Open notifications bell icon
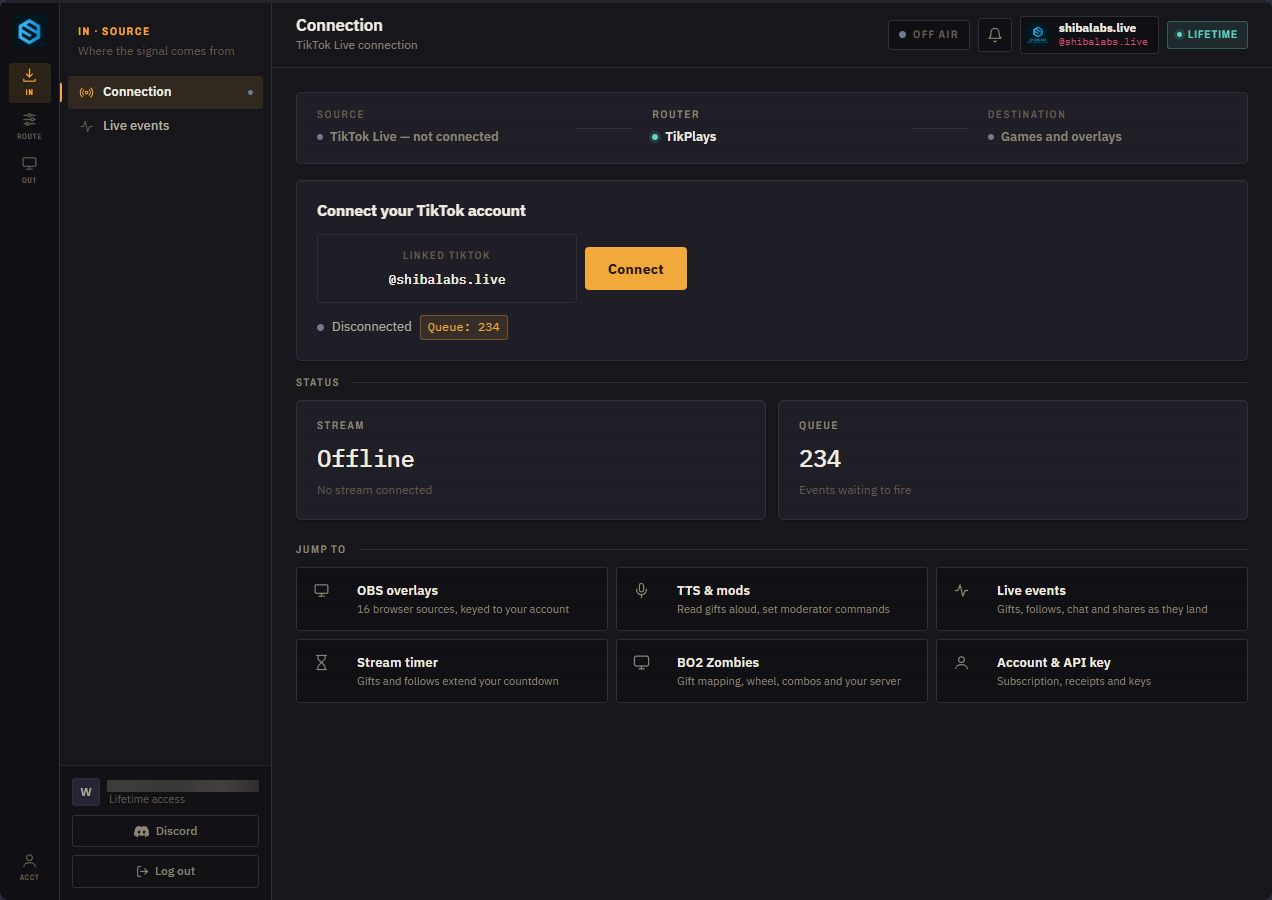The image size is (1272, 900). pyautogui.click(x=995, y=34)
